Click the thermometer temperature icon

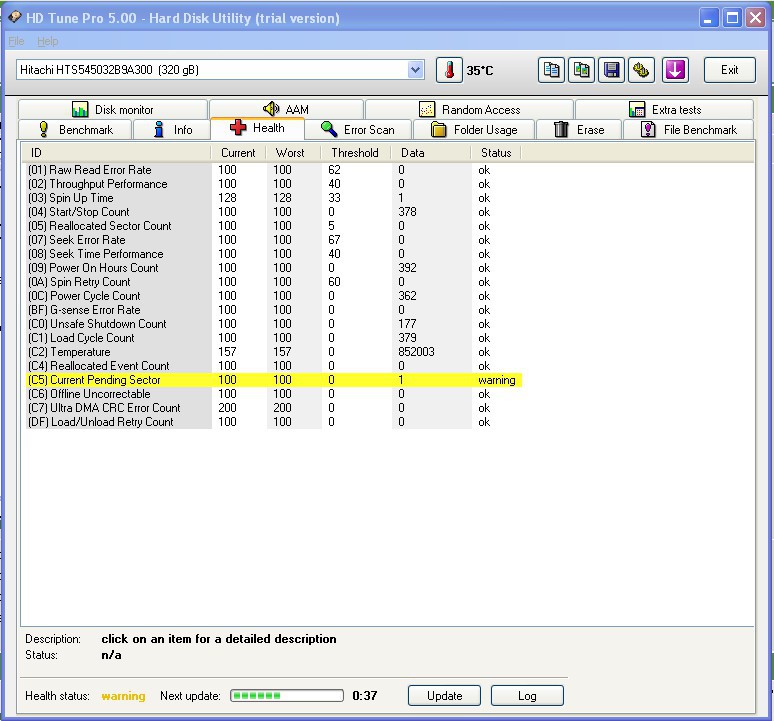[449, 70]
